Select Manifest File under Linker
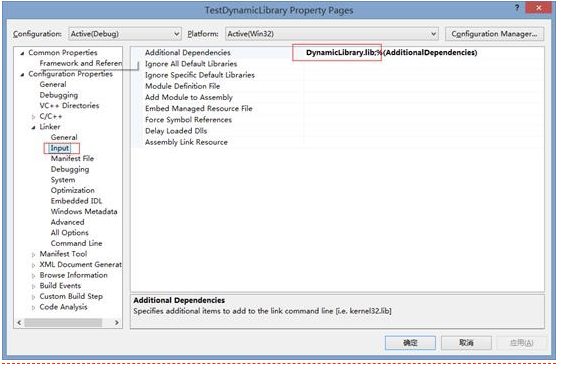 pyautogui.click(x=72, y=159)
